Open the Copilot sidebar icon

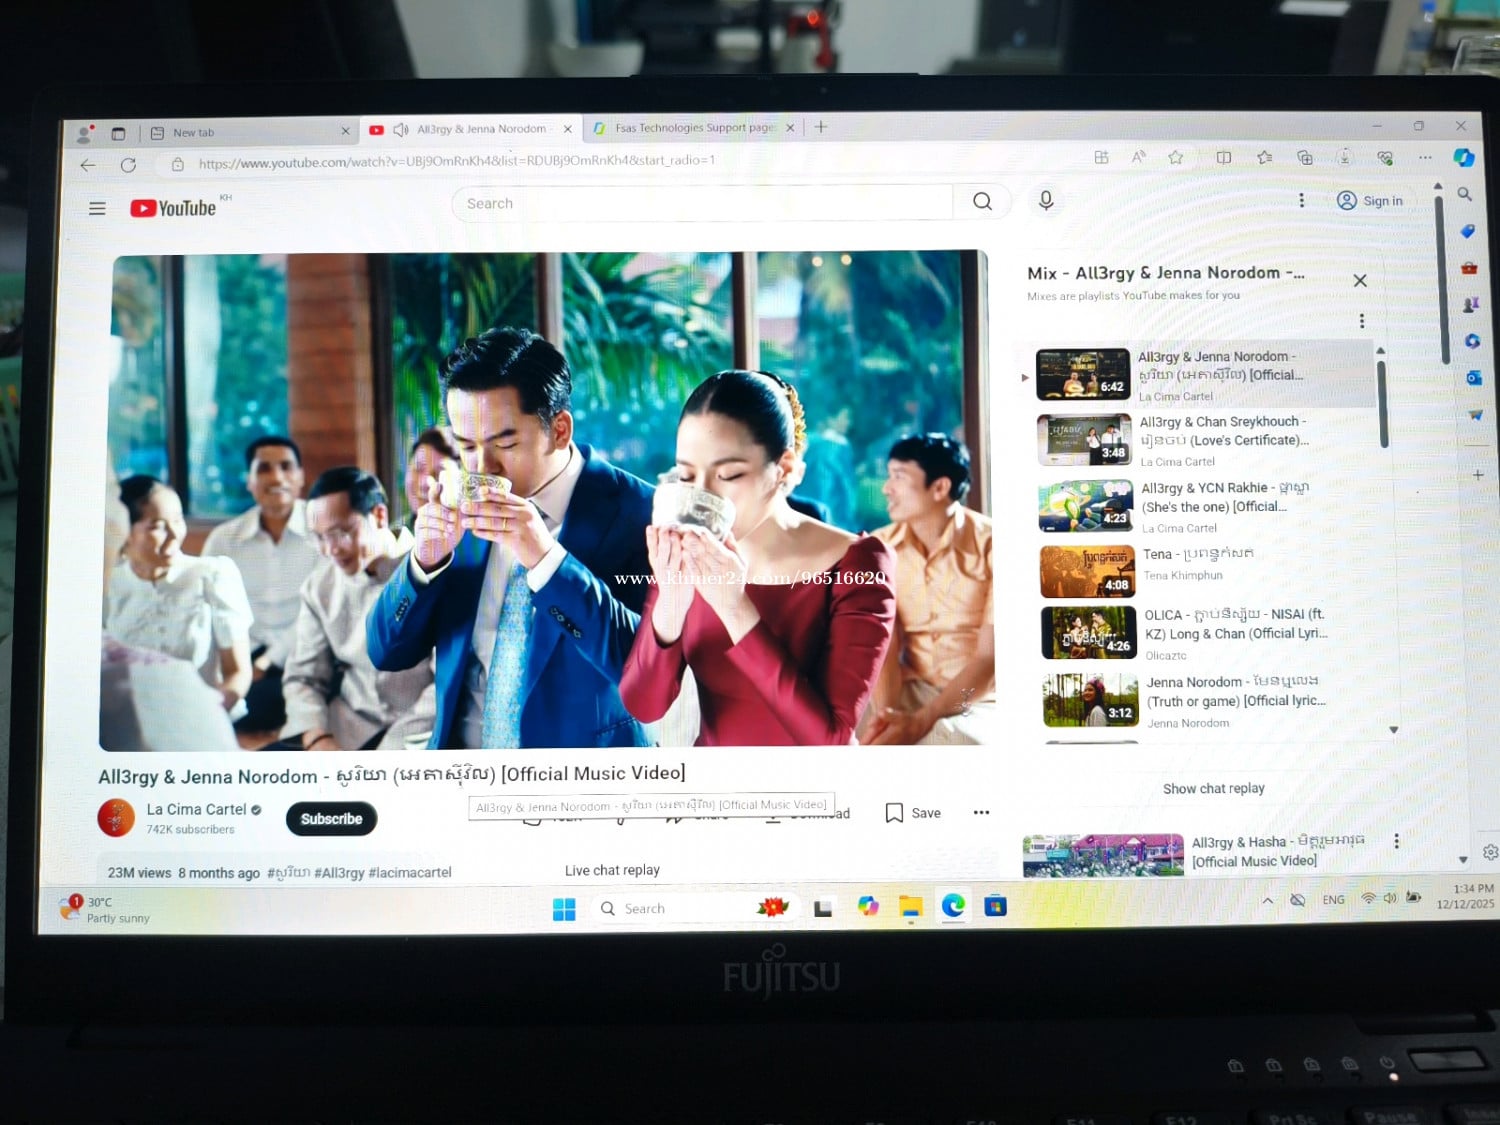tap(1463, 158)
